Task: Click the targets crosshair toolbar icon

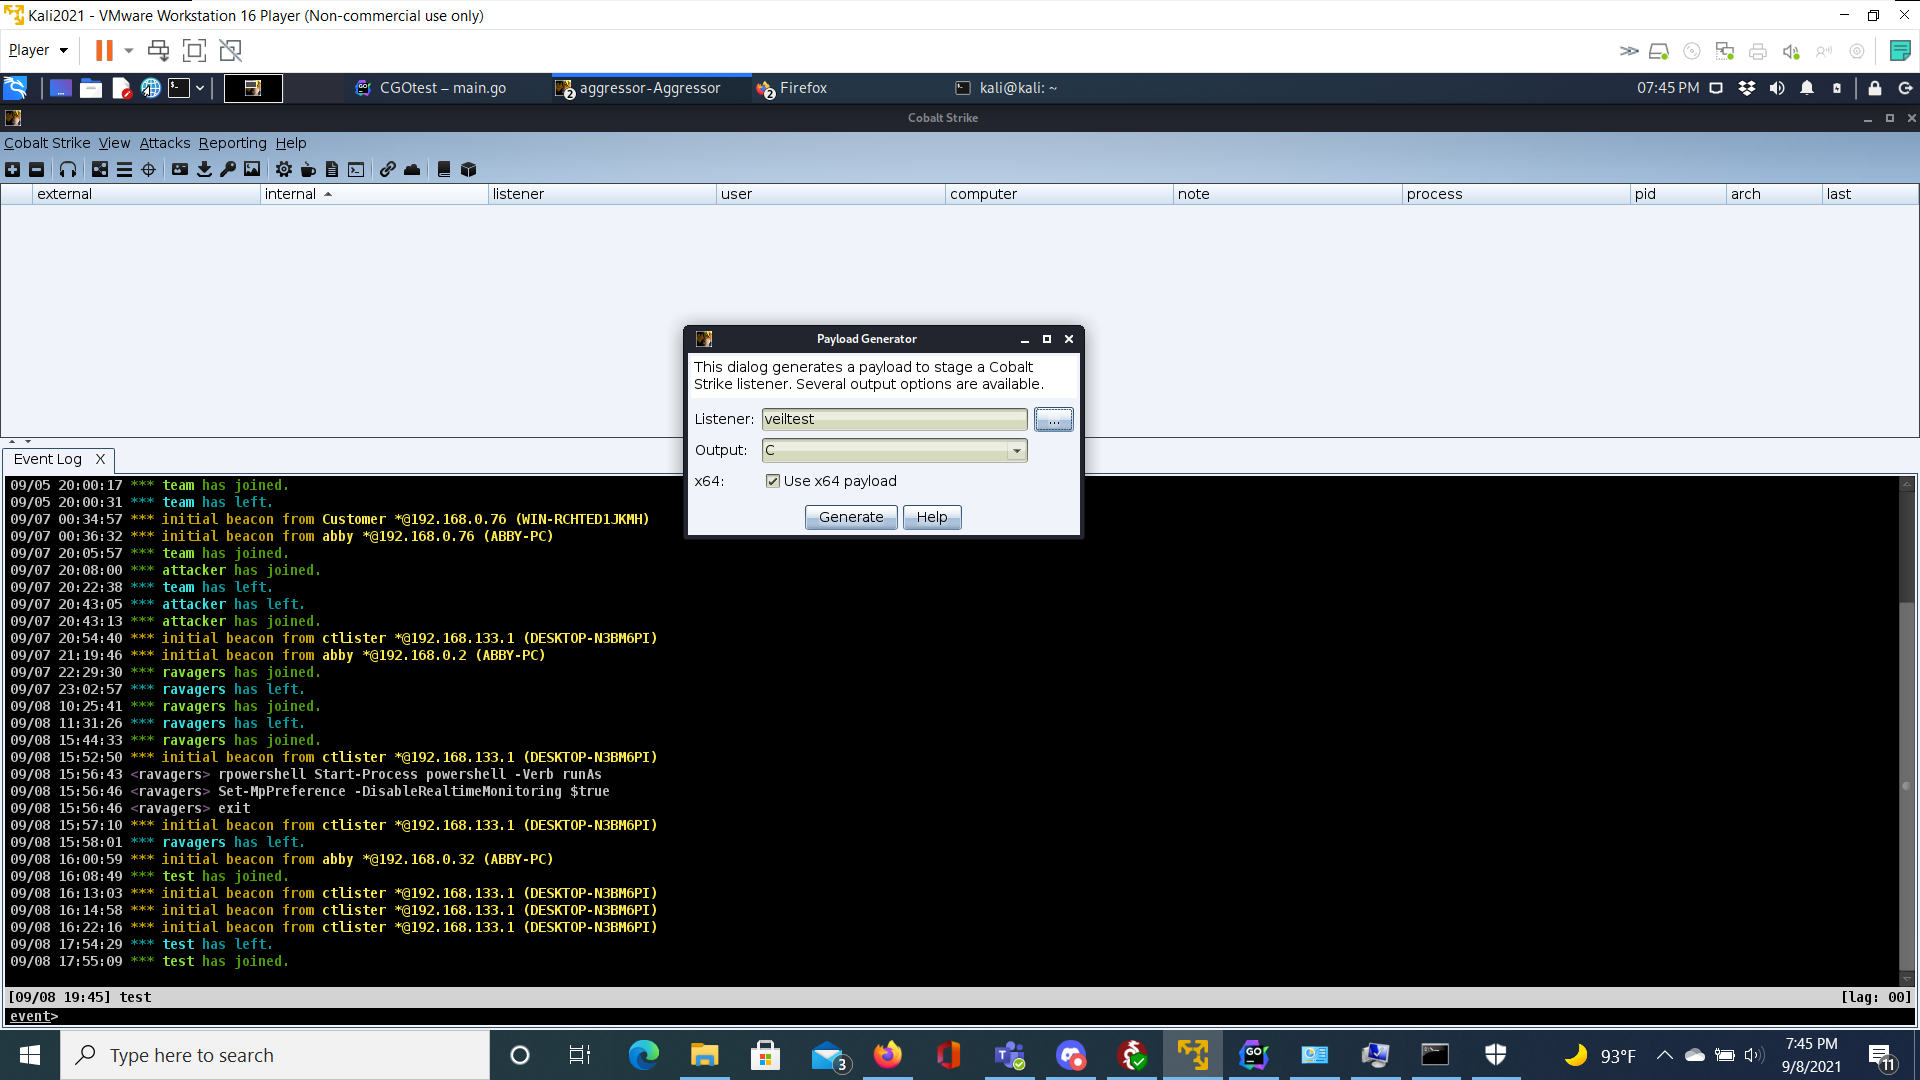Action: [149, 169]
